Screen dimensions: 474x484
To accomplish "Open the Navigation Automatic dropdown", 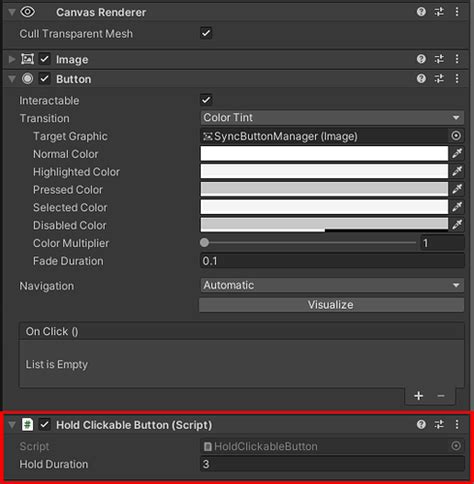I will pyautogui.click(x=332, y=285).
